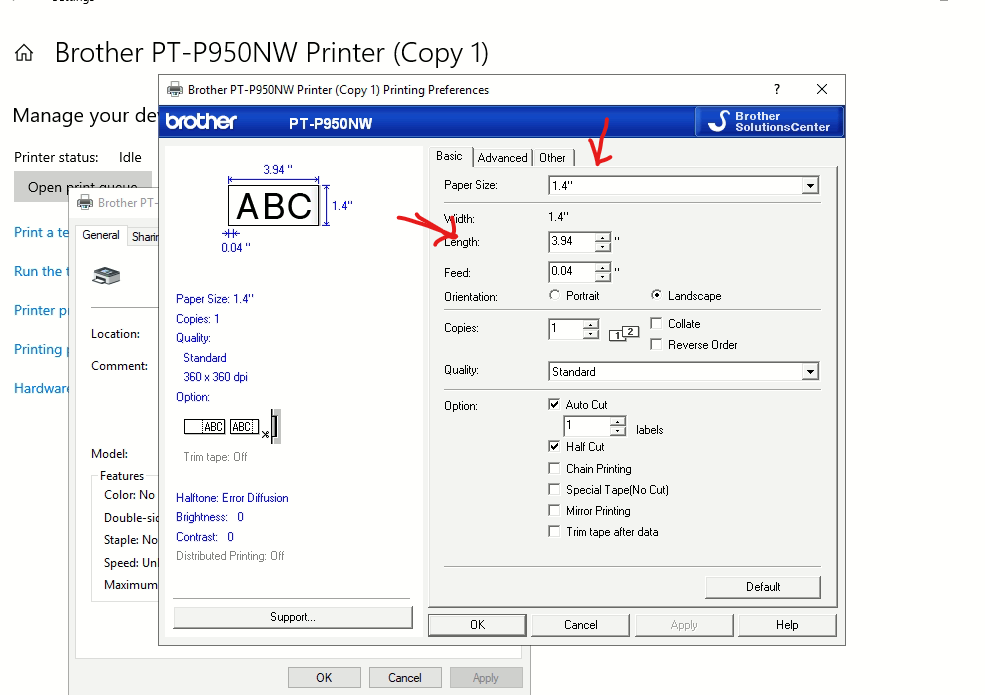Viewport: 985px width, 695px height.
Task: Open the Quality dropdown
Action: (x=810, y=371)
